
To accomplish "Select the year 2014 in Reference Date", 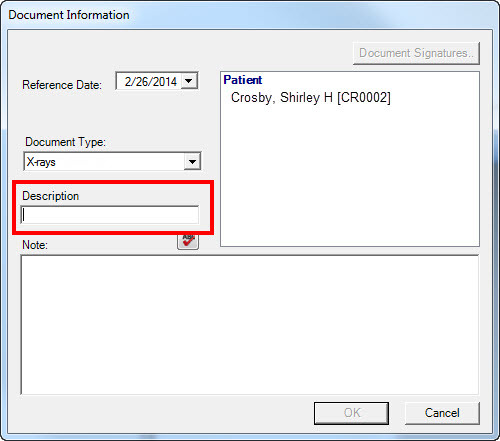I will coord(164,82).
